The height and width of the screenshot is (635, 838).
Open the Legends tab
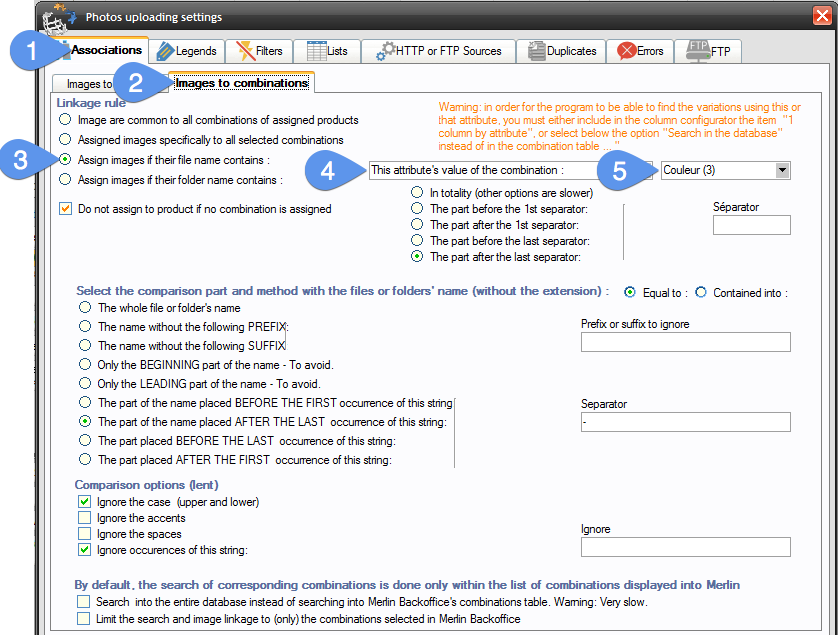(x=186, y=51)
